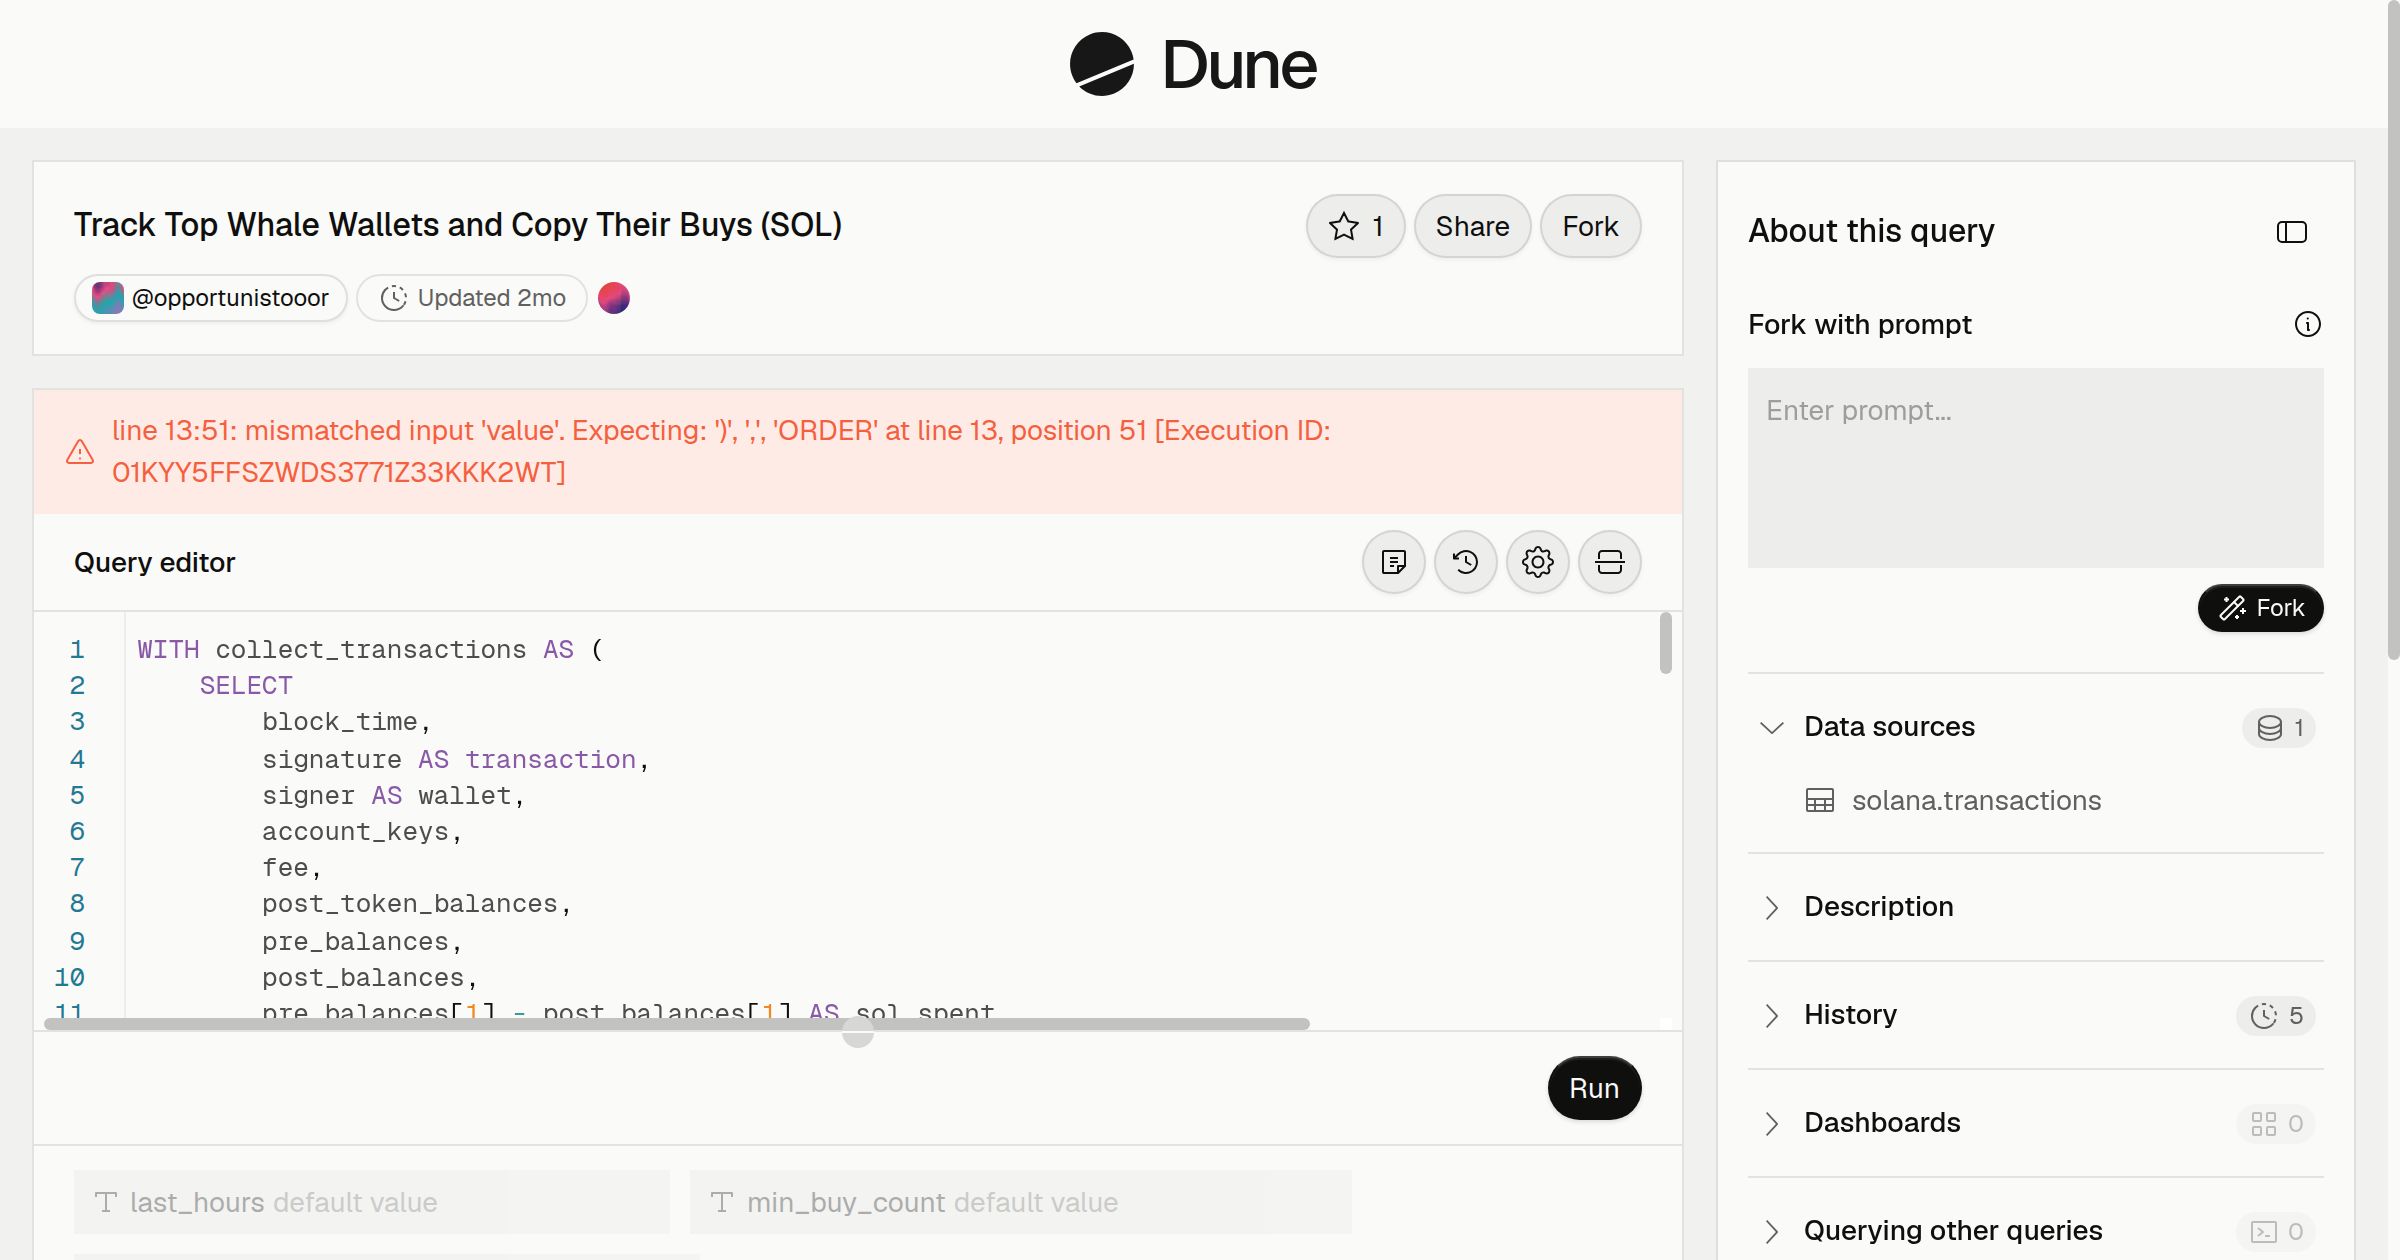The height and width of the screenshot is (1260, 2400).
Task: Open @opportunistooor author profile
Action: tap(211, 298)
